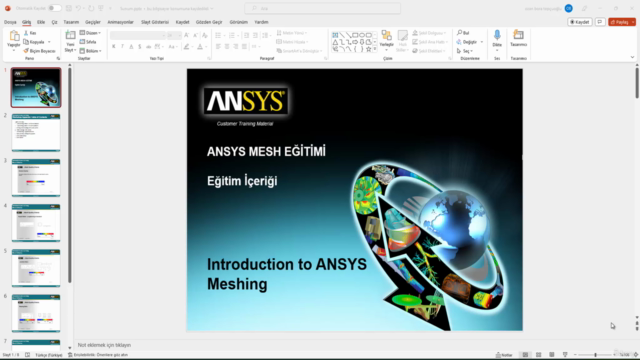Screen dimensions: 640x360
Task: Open the Pano clipboard dialog launcher
Action: pos(58,59)
